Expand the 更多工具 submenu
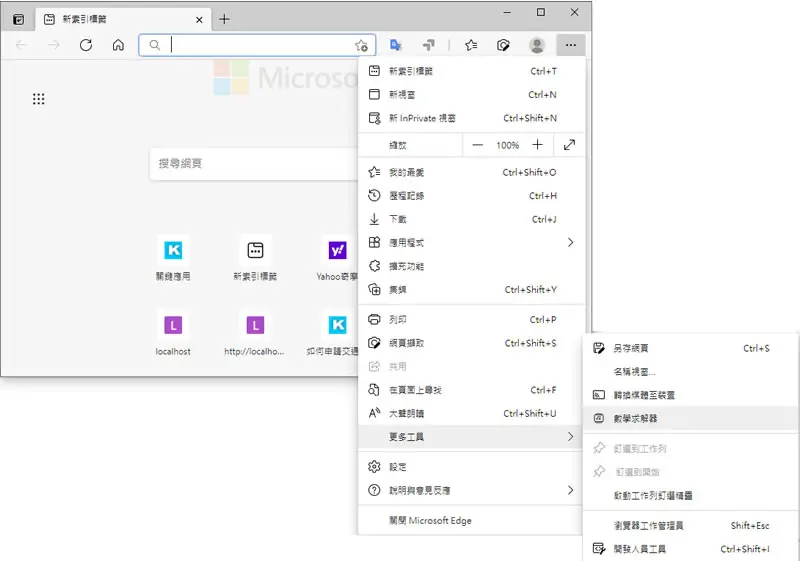800x561 pixels. pyautogui.click(x=470, y=437)
